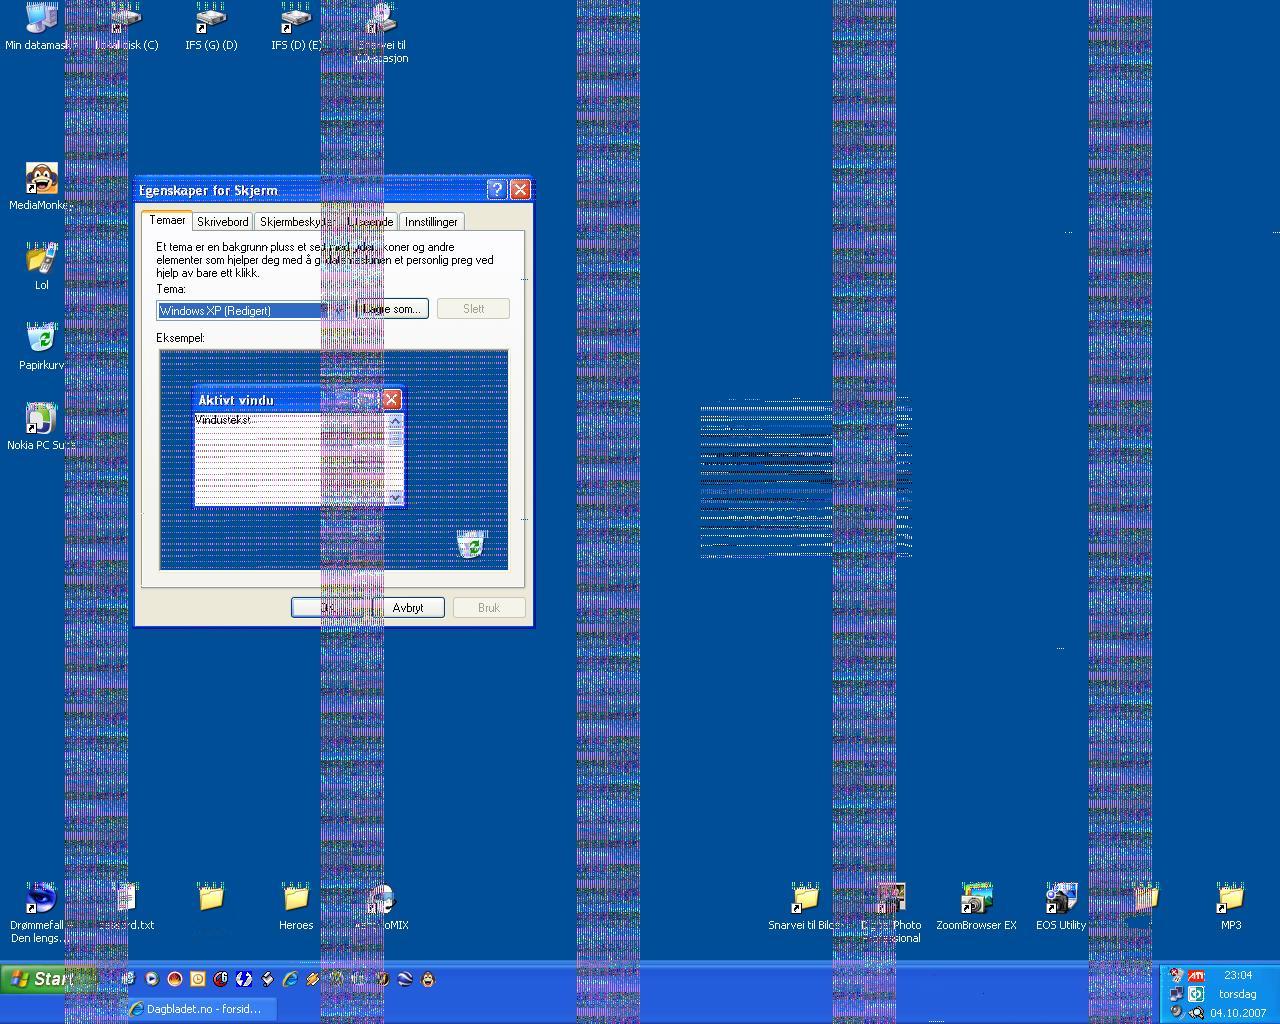Image resolution: width=1280 pixels, height=1024 pixels.
Task: Open the Papirkurv recycle bin icon
Action: (x=41, y=340)
